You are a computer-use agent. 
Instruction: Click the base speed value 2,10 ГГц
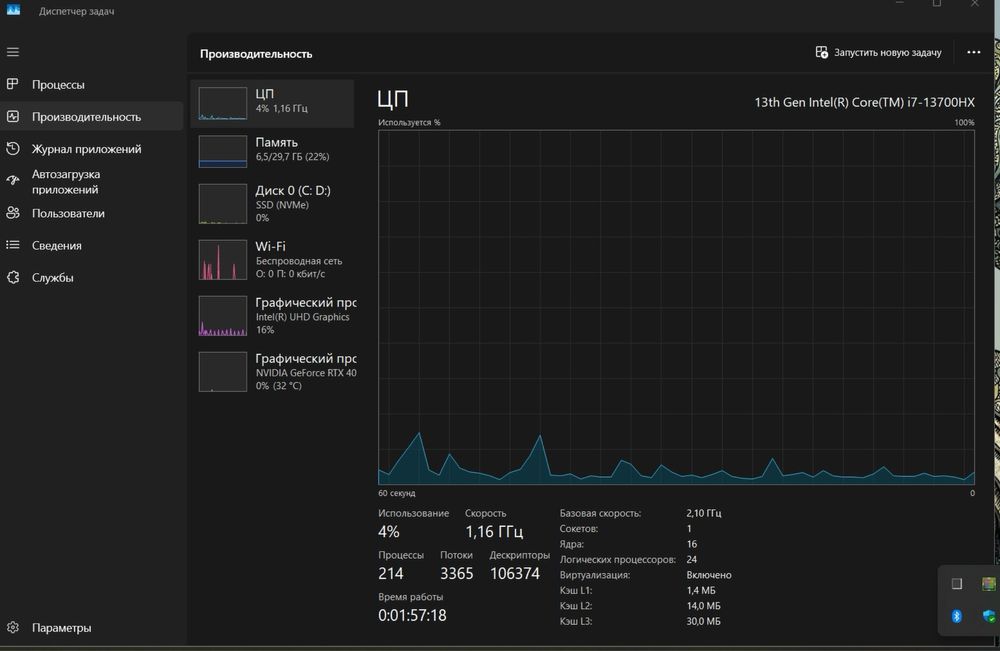pyautogui.click(x=704, y=513)
